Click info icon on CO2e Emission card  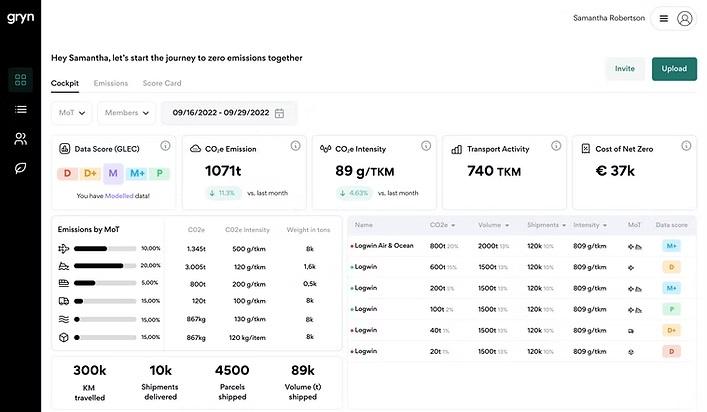(295, 146)
